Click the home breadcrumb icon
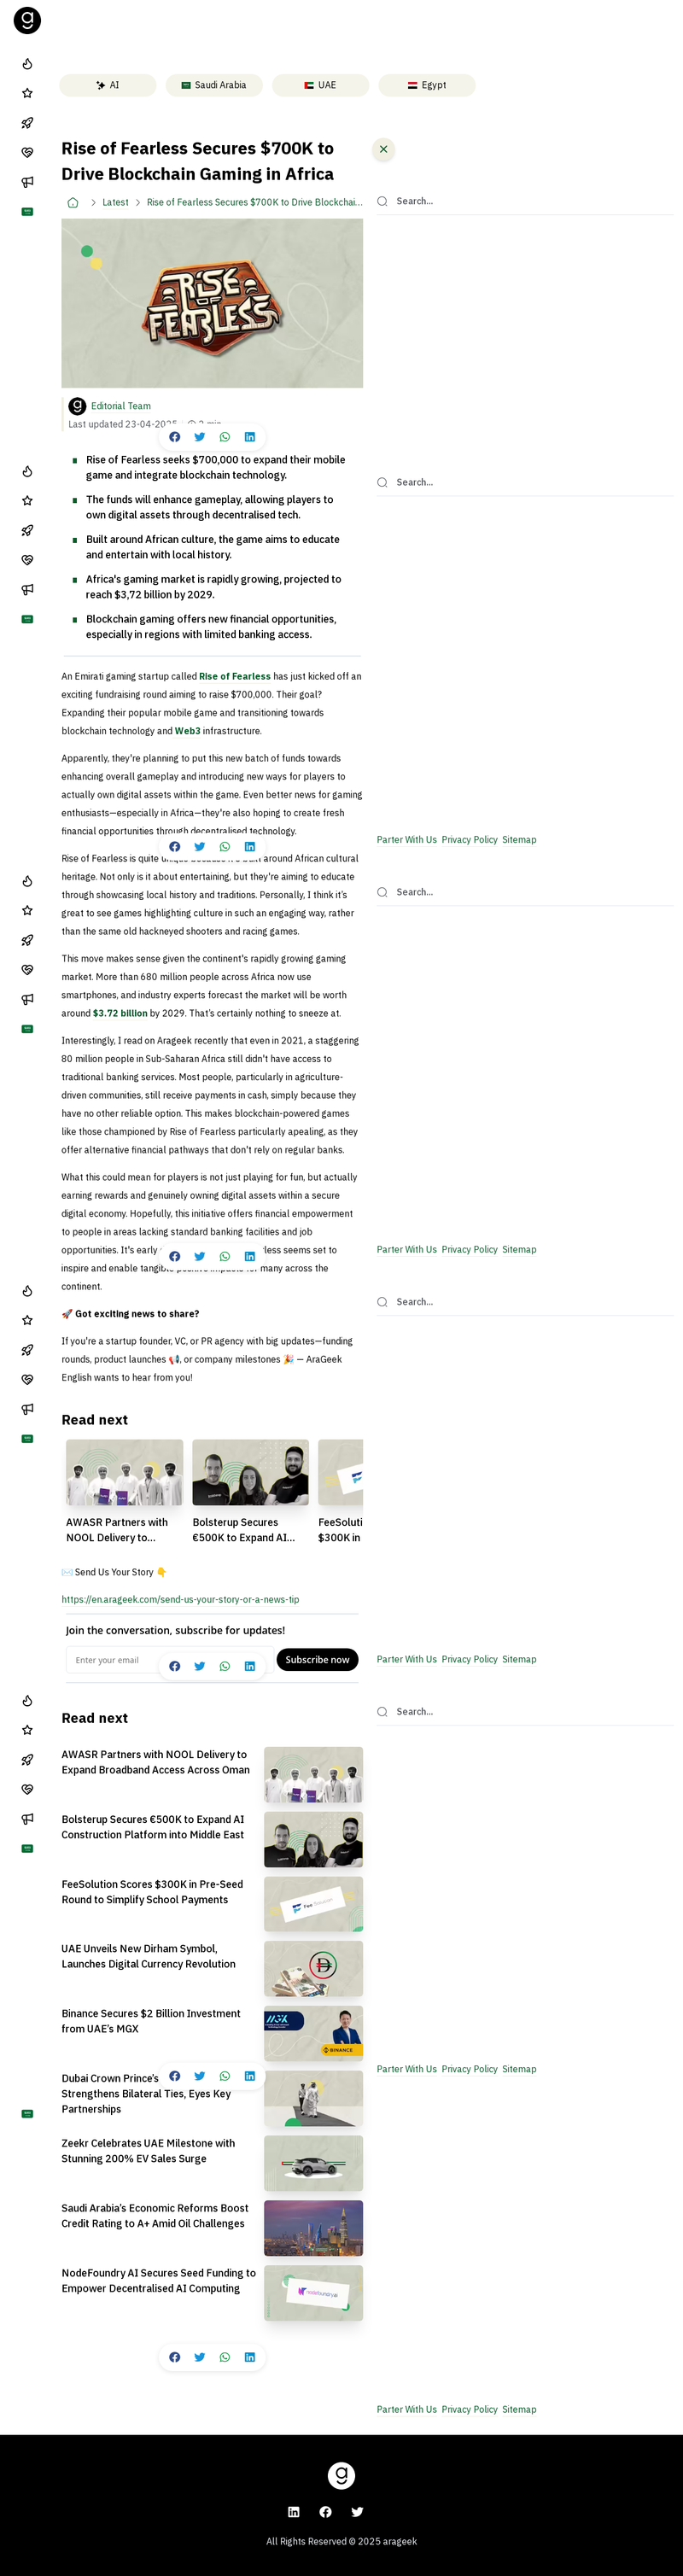This screenshot has width=683, height=2576. (73, 202)
